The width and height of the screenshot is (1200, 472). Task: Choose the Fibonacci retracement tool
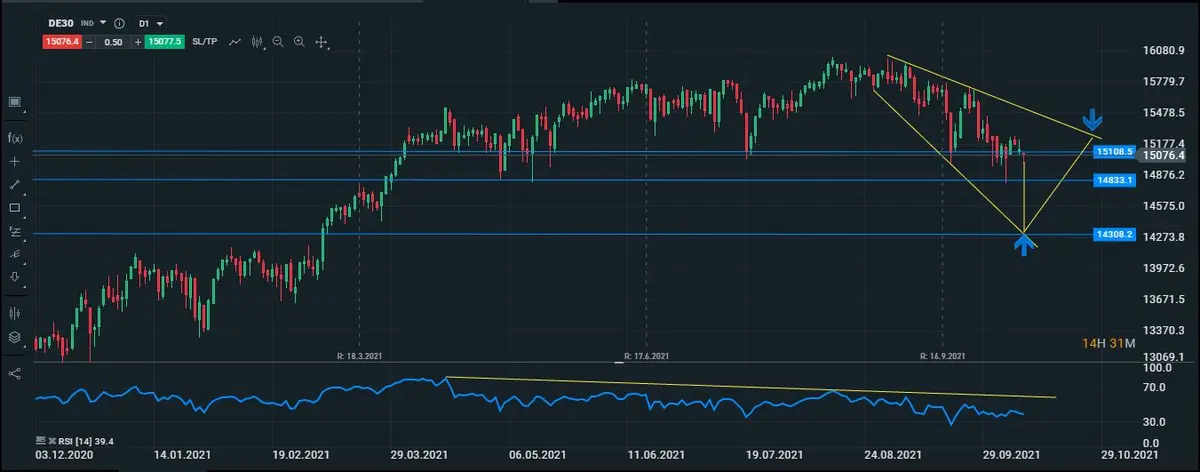(x=15, y=231)
